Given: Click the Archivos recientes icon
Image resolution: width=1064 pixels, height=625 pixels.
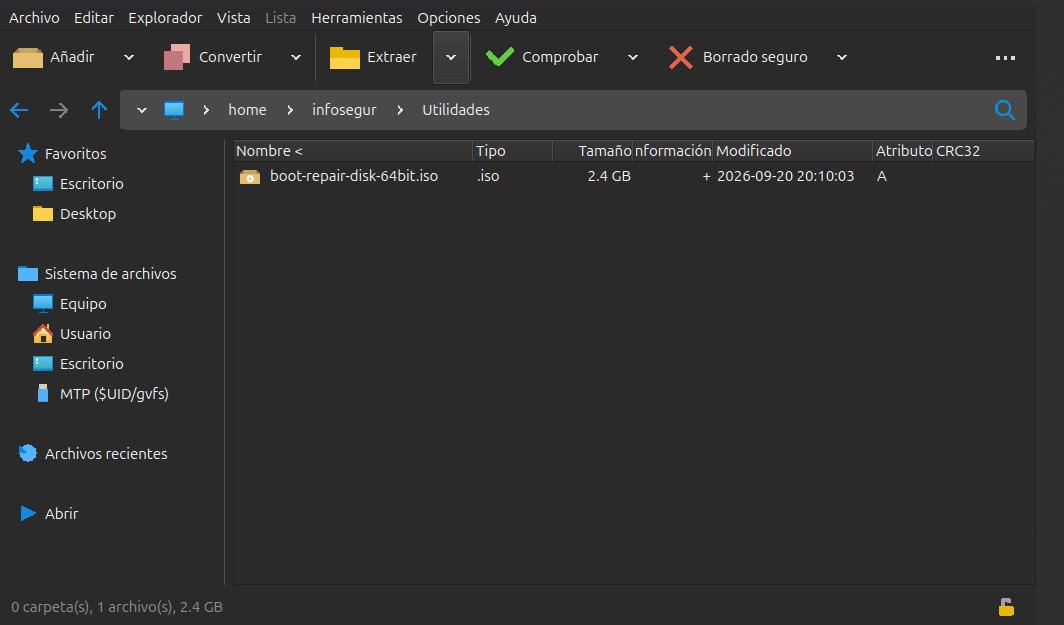Looking at the screenshot, I should click(28, 453).
